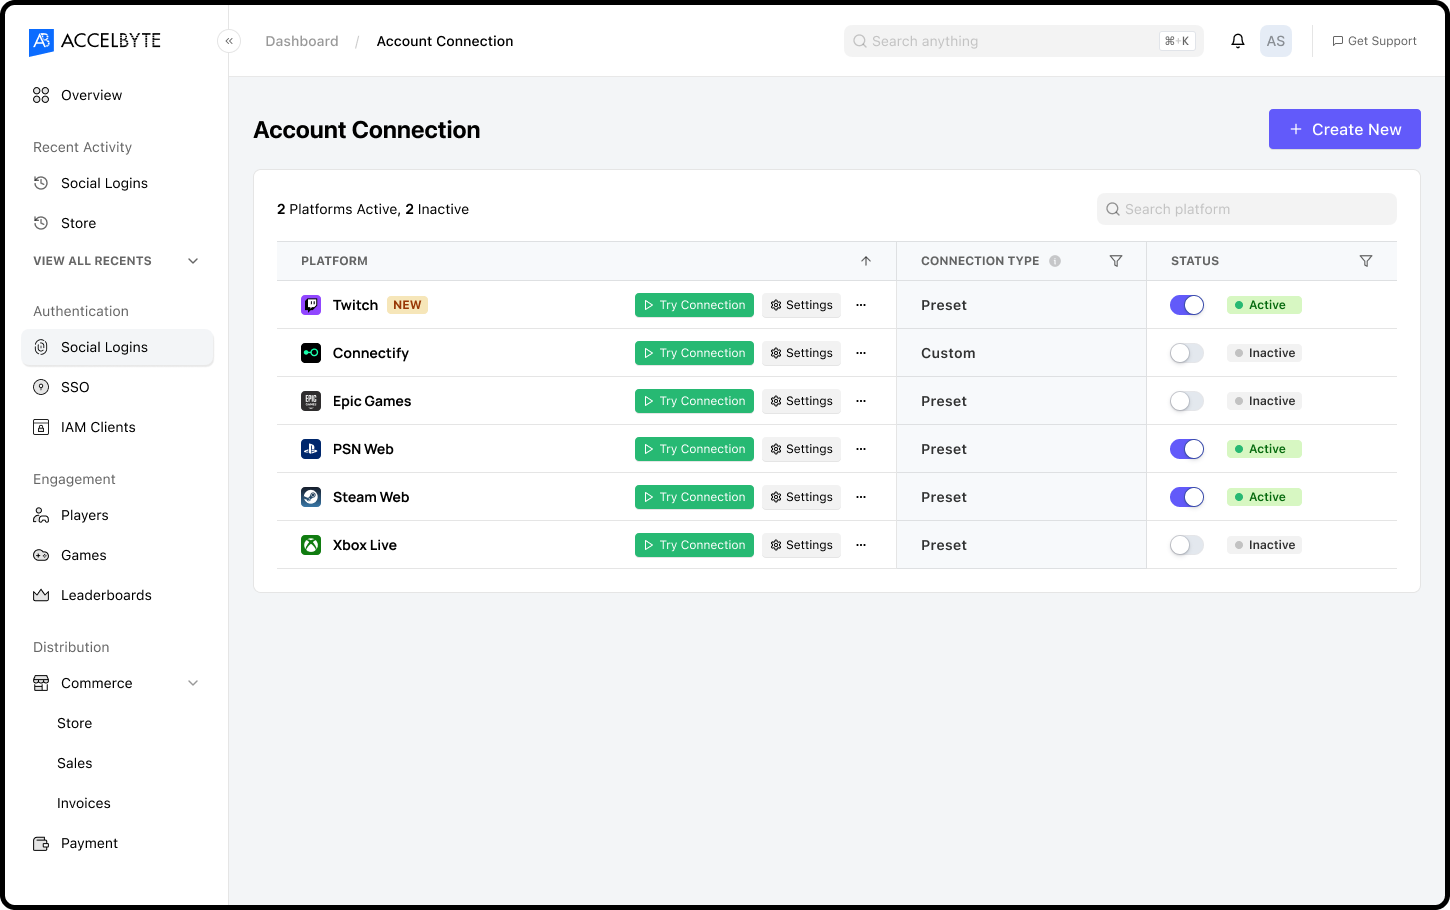Screen dimensions: 1450x910
Task: Click the Twitch platform logo icon
Action: (x=311, y=305)
